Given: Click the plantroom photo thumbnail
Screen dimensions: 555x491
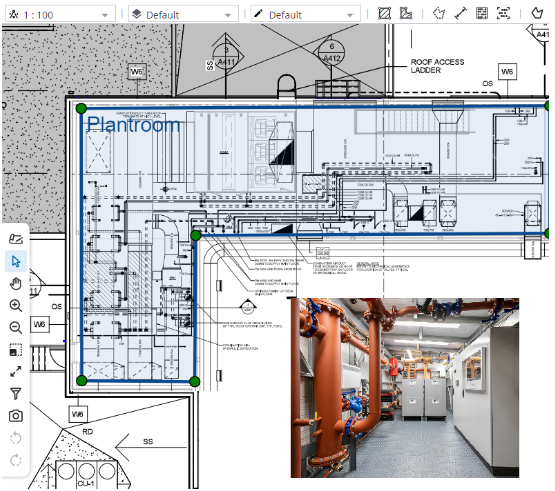Looking at the screenshot, I should 405,388.
